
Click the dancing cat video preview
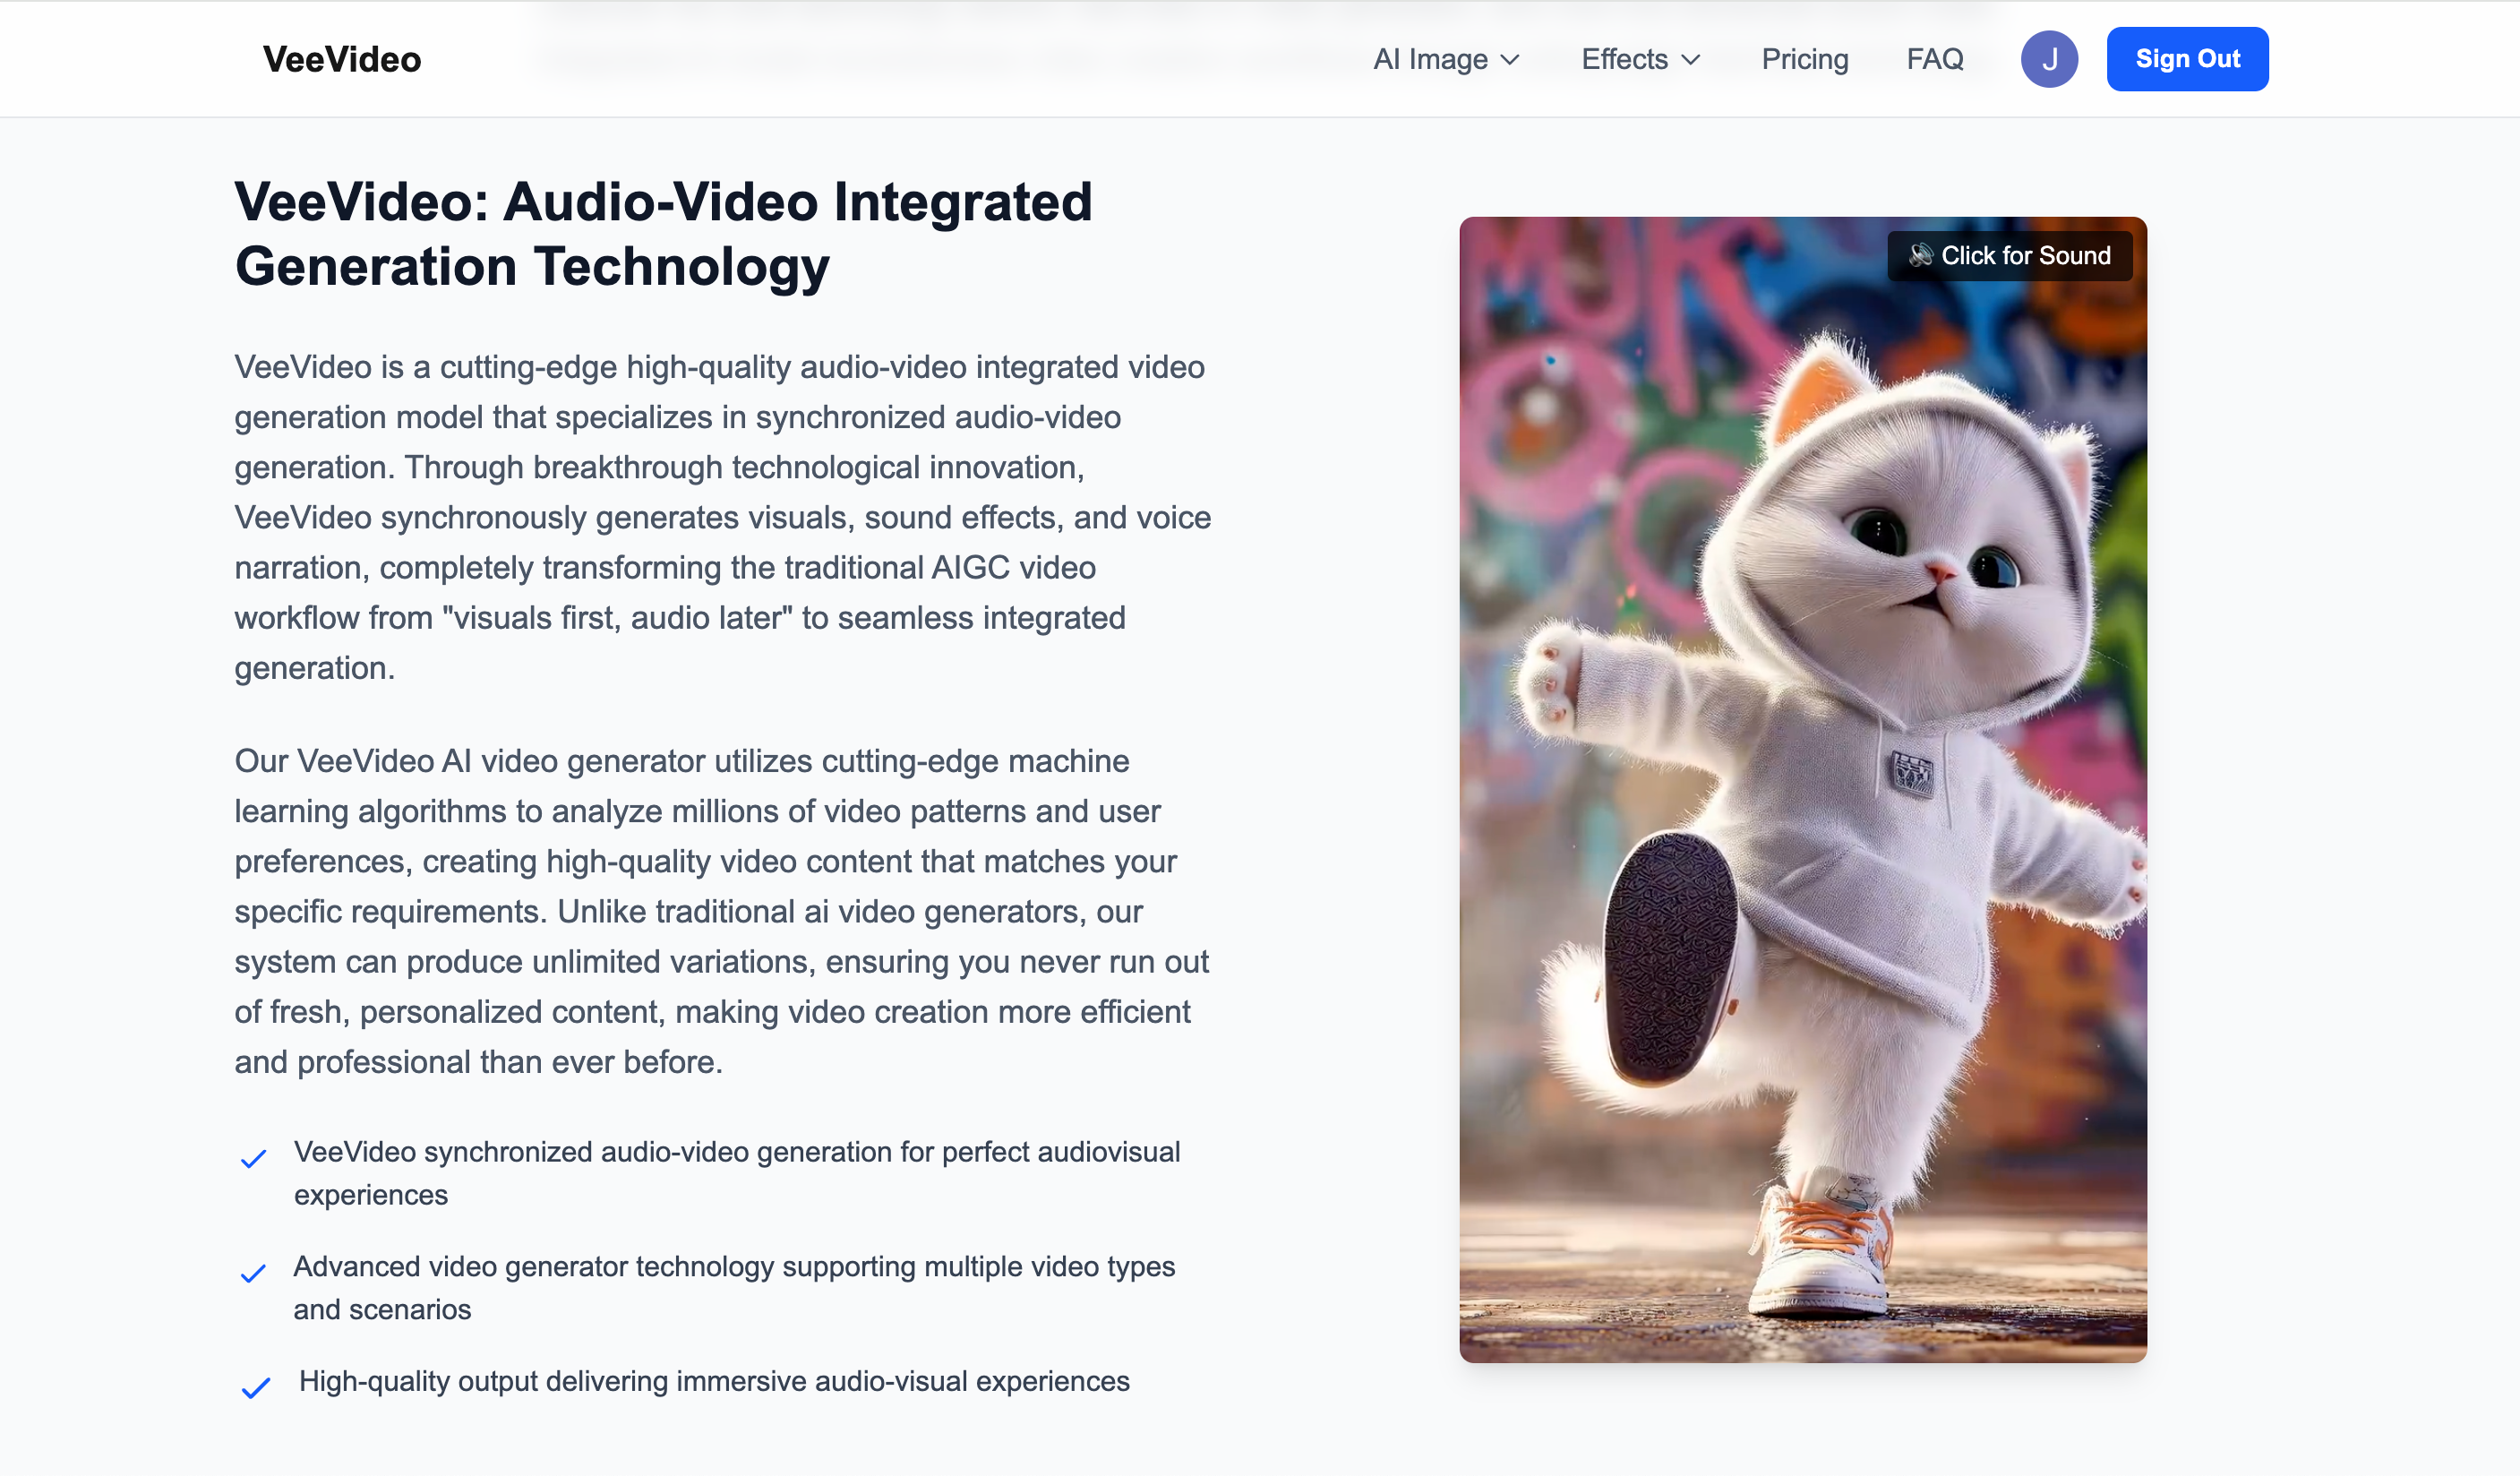click(x=1802, y=789)
